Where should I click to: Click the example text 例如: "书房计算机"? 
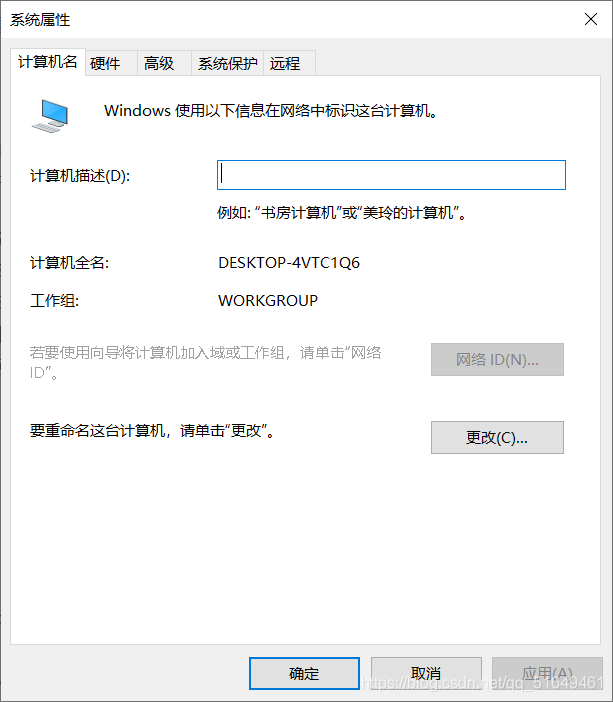coord(343,213)
